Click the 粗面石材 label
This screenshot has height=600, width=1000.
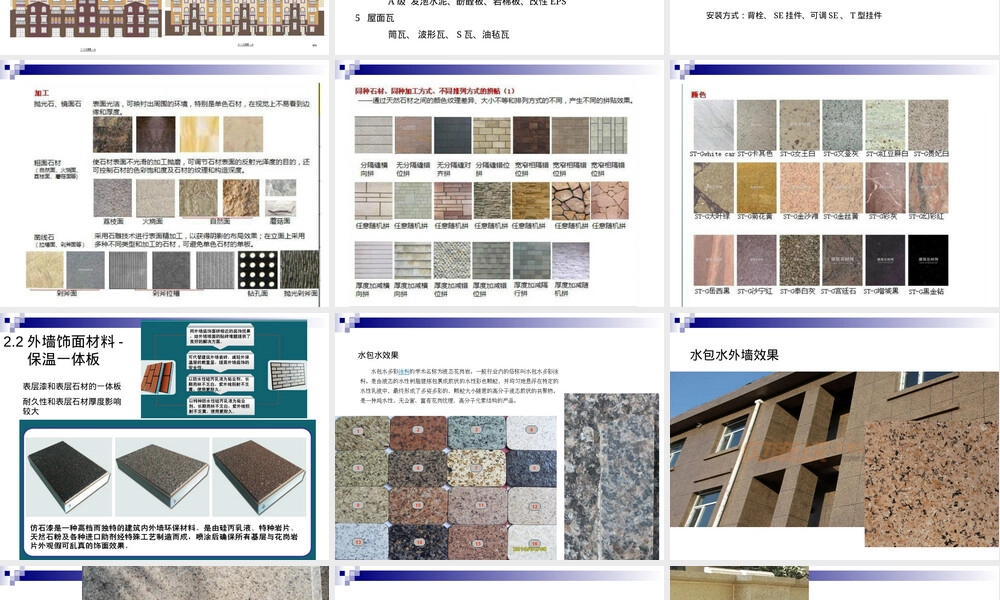[47, 163]
